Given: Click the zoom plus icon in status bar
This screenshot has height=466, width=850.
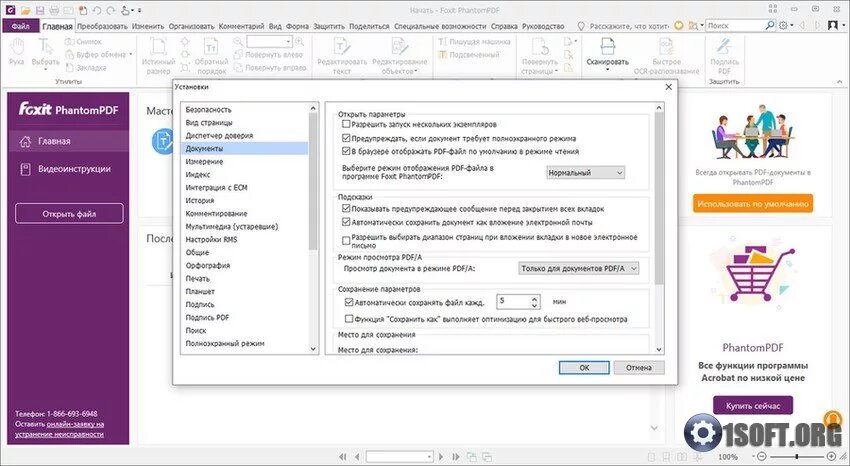Looking at the screenshot, I should pyautogui.click(x=832, y=457).
